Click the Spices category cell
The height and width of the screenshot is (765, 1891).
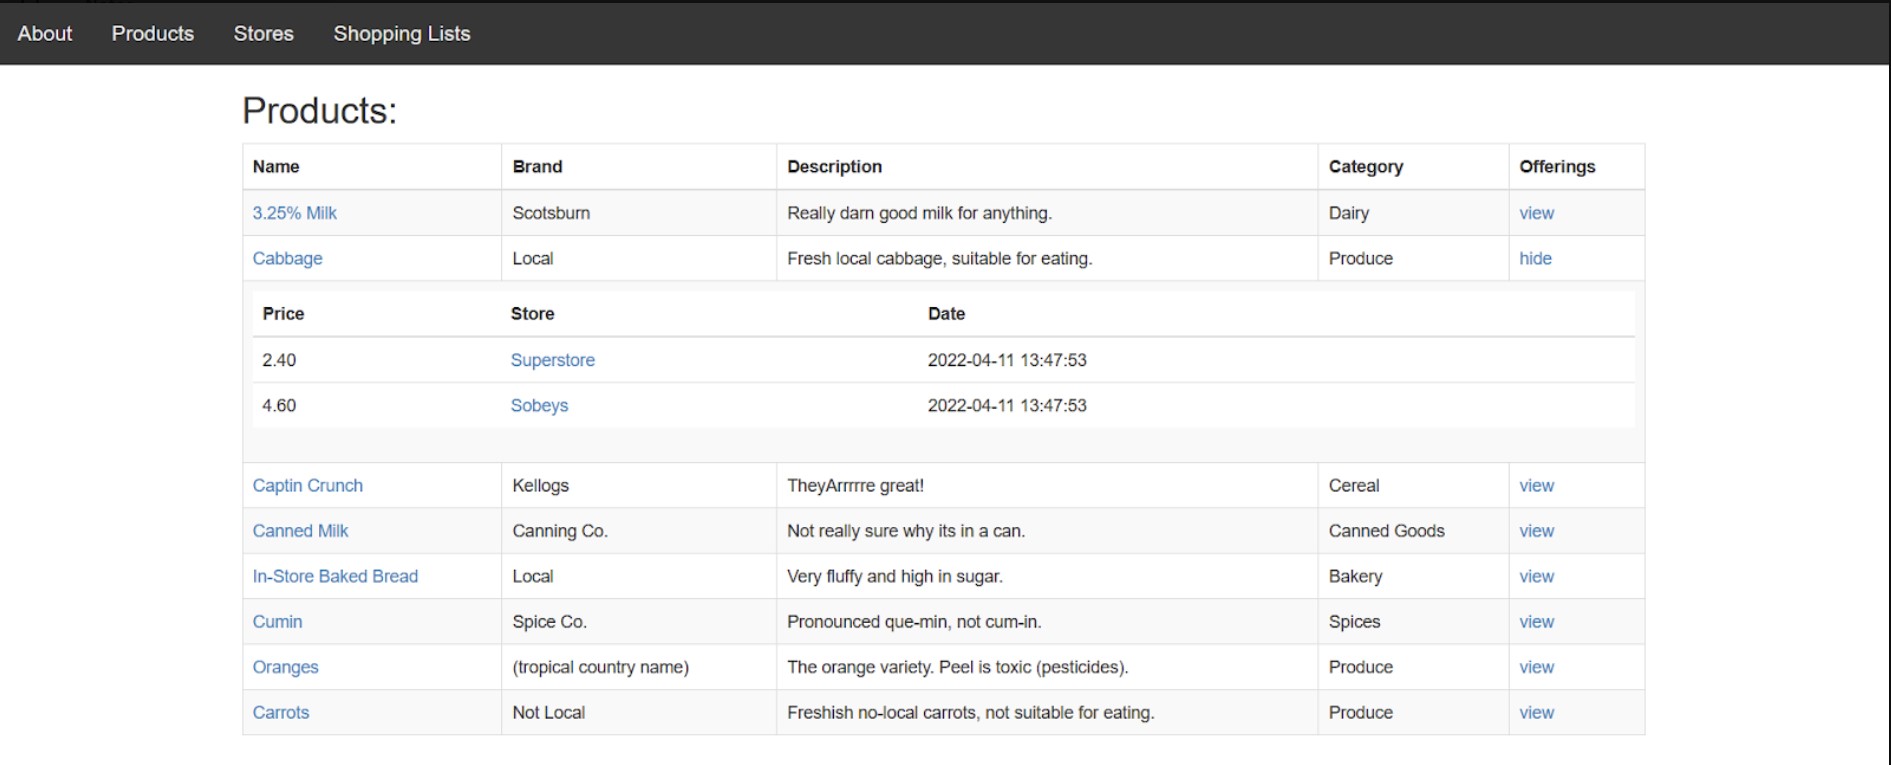1413,622
